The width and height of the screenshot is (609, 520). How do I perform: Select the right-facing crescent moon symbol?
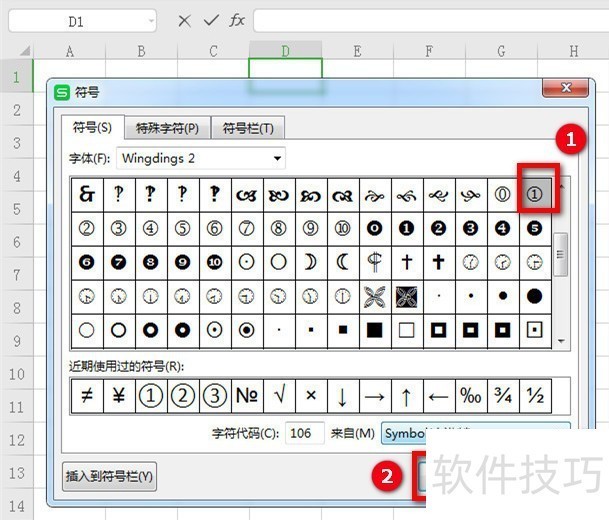[x=310, y=263]
